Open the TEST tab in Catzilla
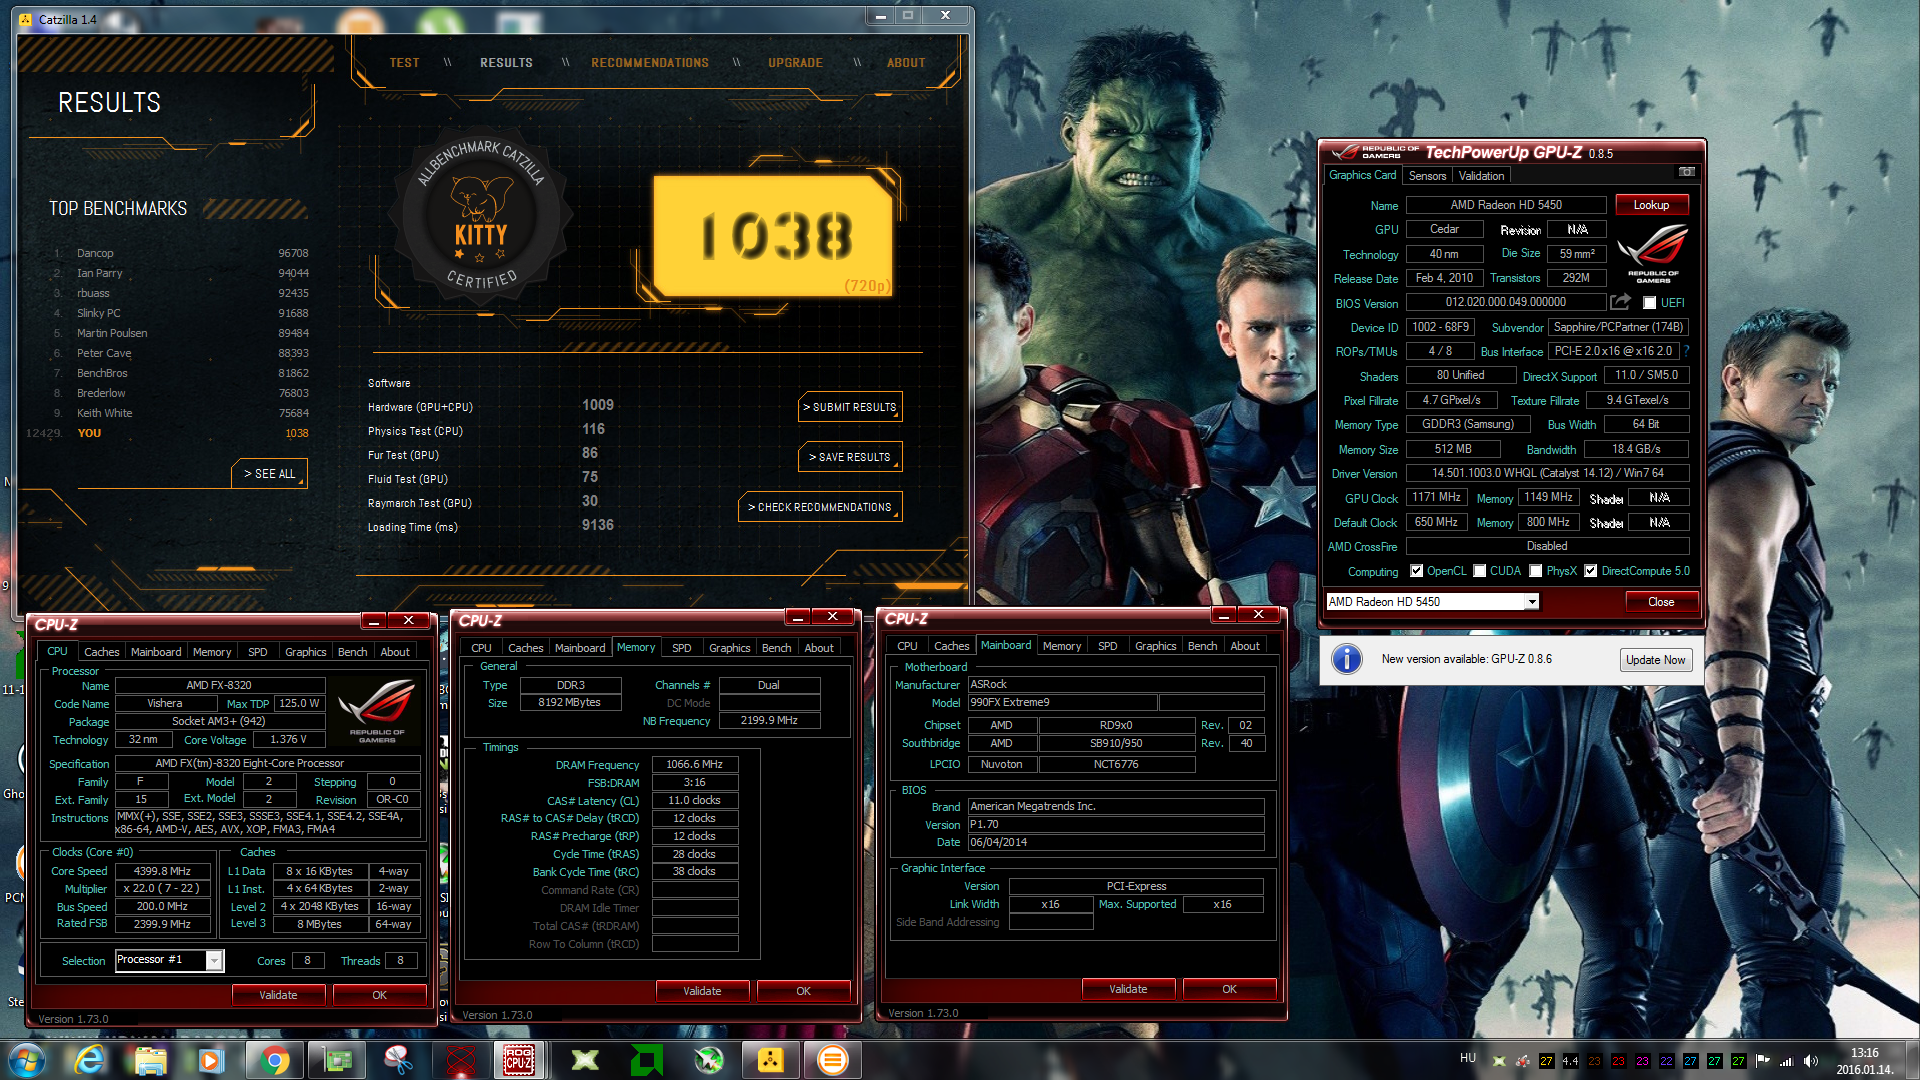 pos(404,63)
